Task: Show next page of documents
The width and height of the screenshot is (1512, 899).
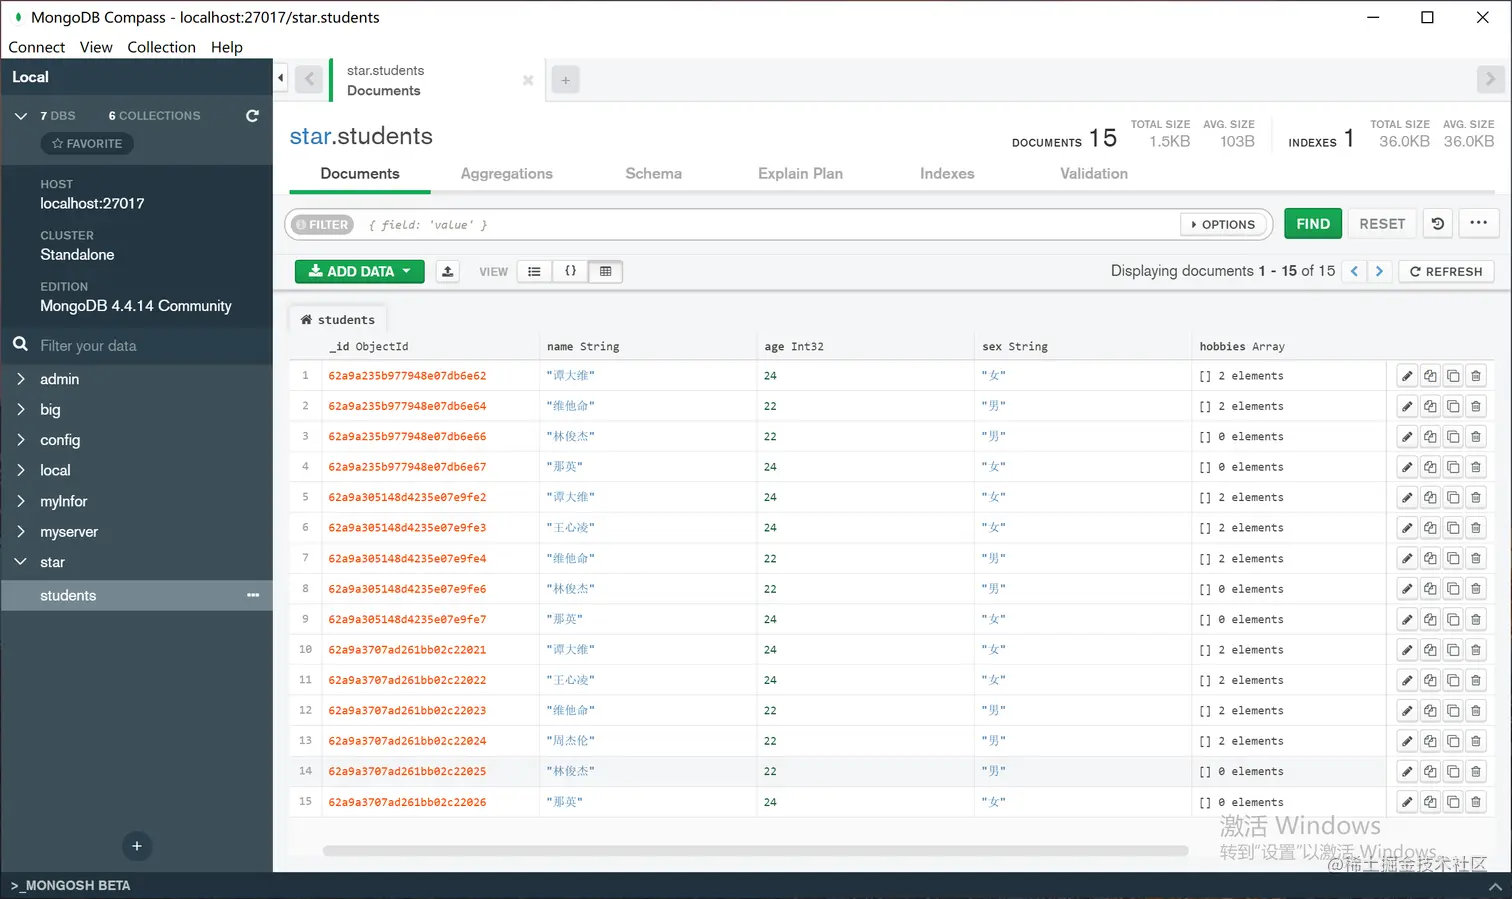Action: [x=1379, y=271]
